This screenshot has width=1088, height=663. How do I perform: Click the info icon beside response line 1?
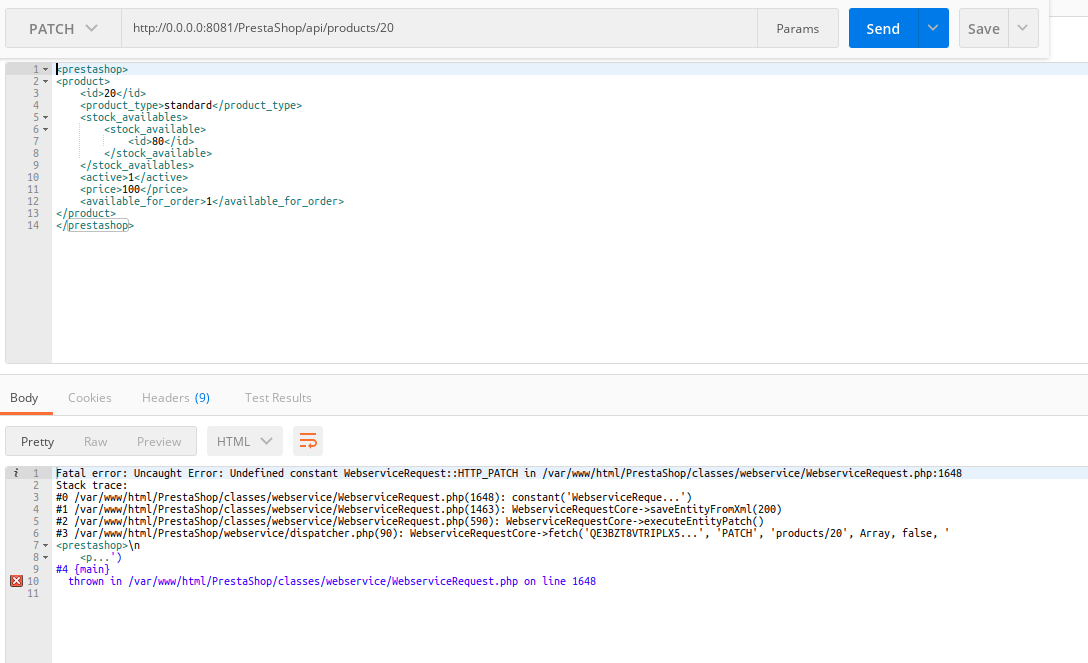tap(16, 472)
